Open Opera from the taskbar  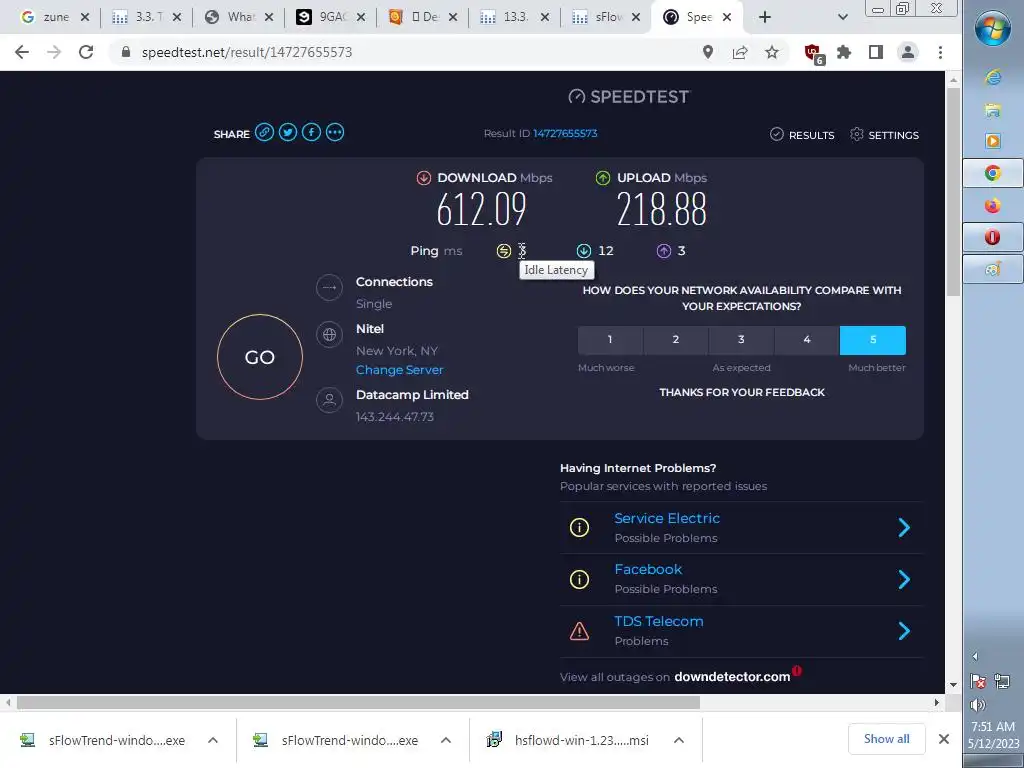[993, 237]
